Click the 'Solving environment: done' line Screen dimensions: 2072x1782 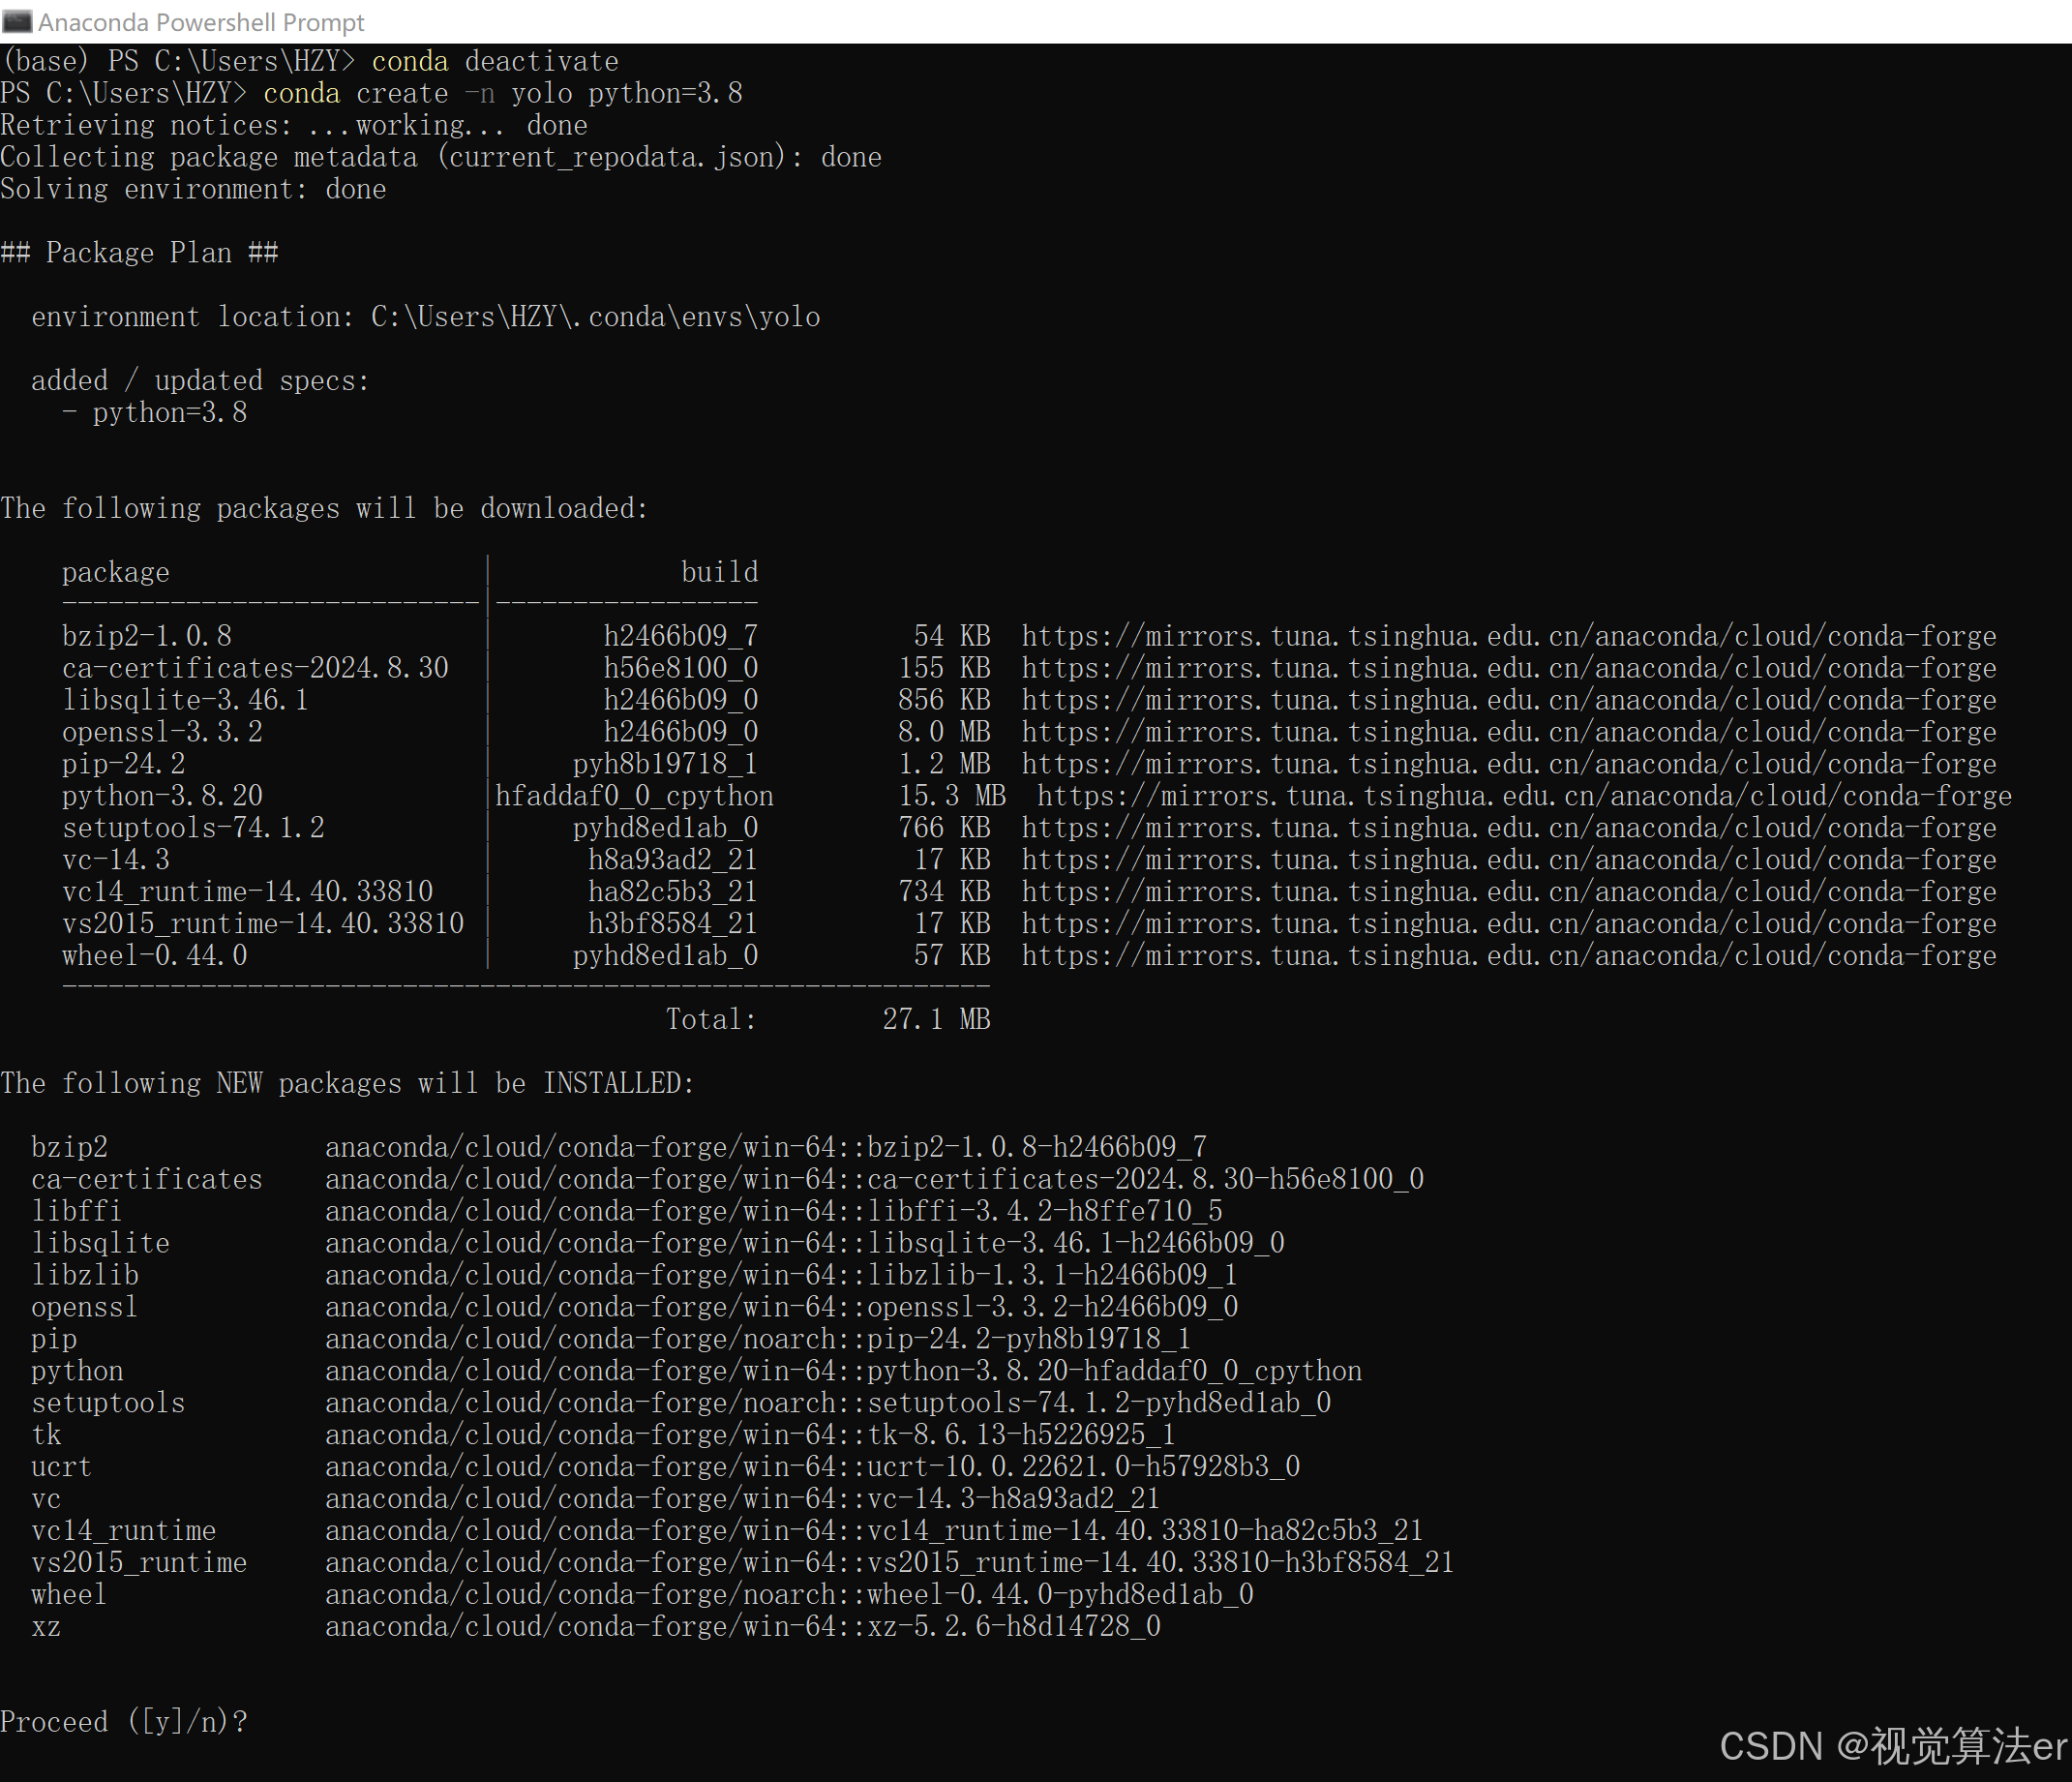tap(193, 190)
